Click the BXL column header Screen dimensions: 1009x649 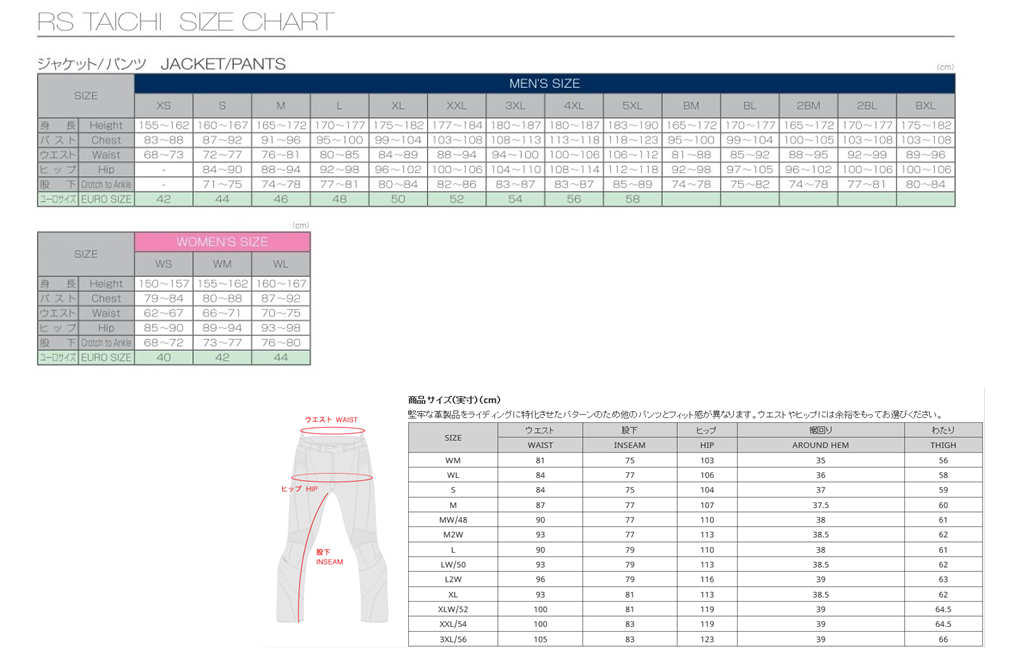(925, 105)
